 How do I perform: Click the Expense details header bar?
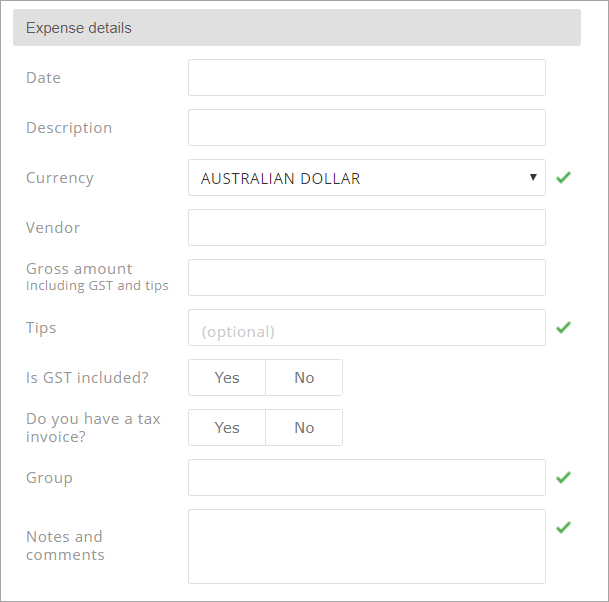click(x=297, y=28)
